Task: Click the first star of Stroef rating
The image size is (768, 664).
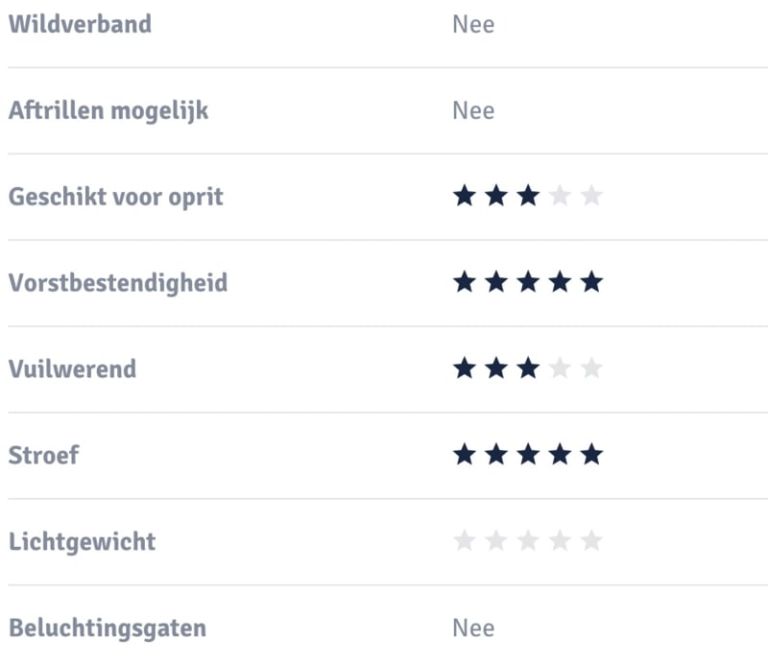Action: (464, 455)
